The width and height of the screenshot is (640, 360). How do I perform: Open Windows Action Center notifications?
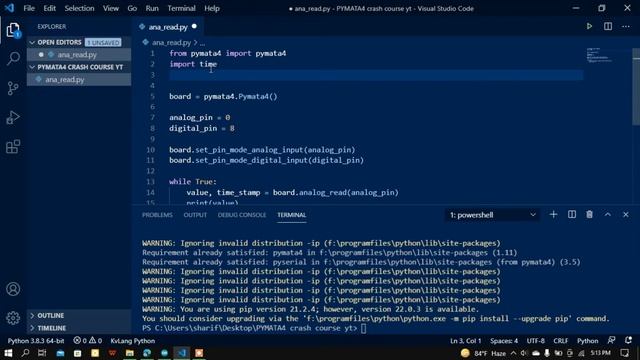coord(624,353)
